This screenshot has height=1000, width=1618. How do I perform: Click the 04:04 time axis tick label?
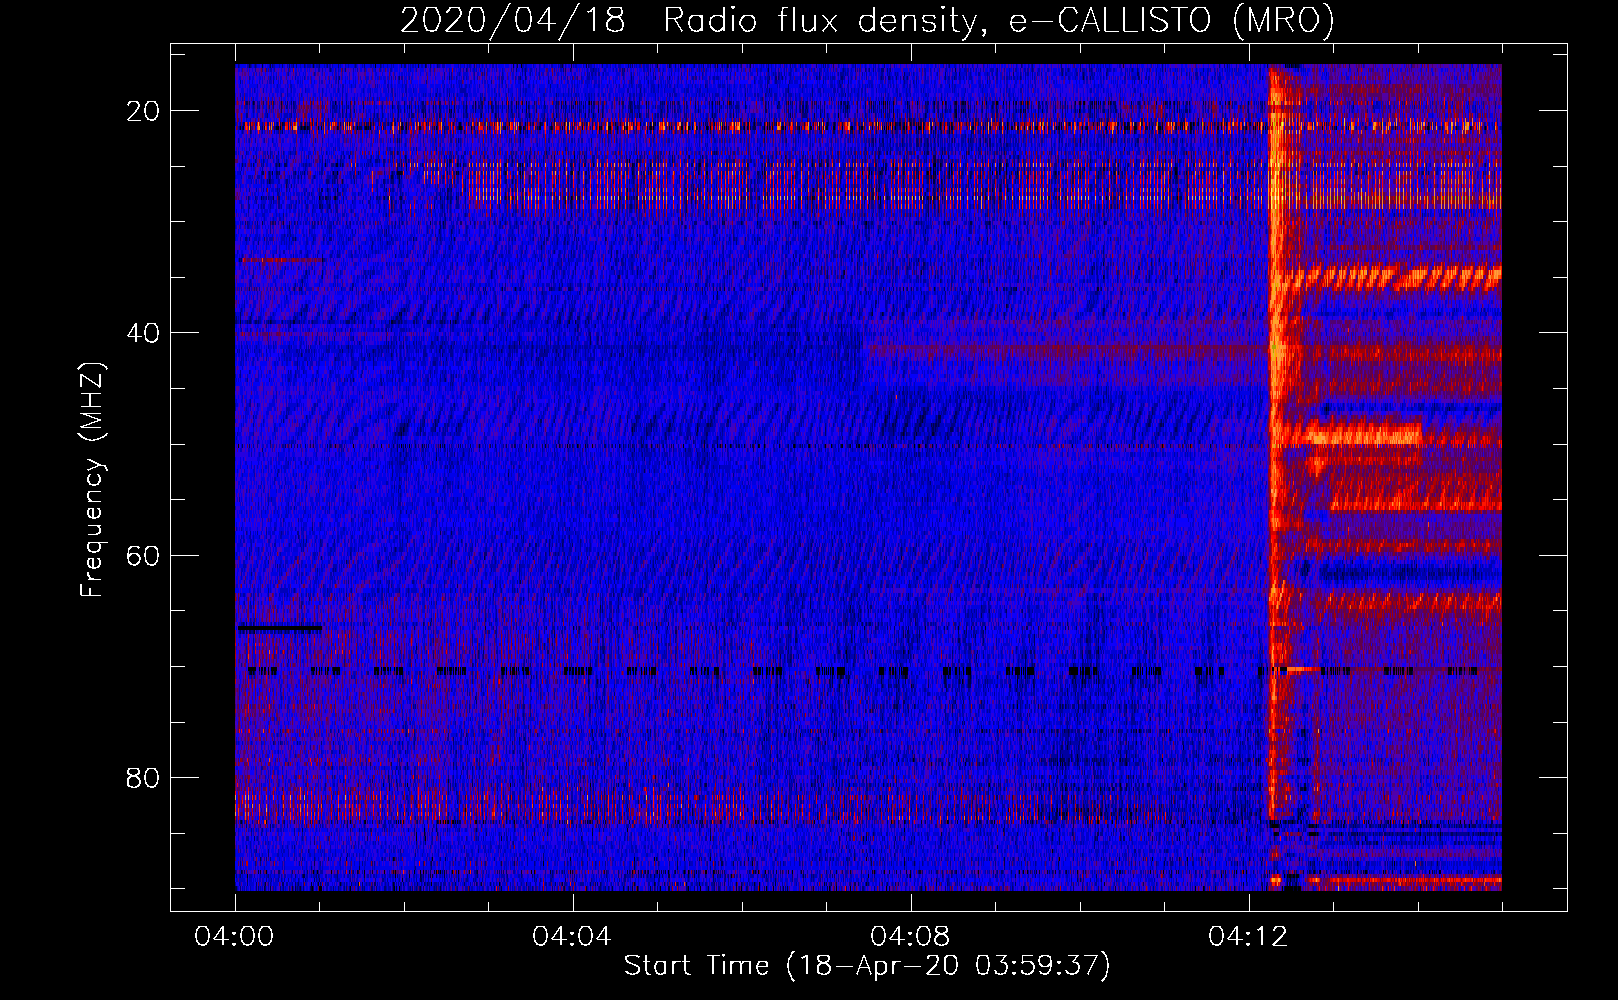pyautogui.click(x=572, y=937)
